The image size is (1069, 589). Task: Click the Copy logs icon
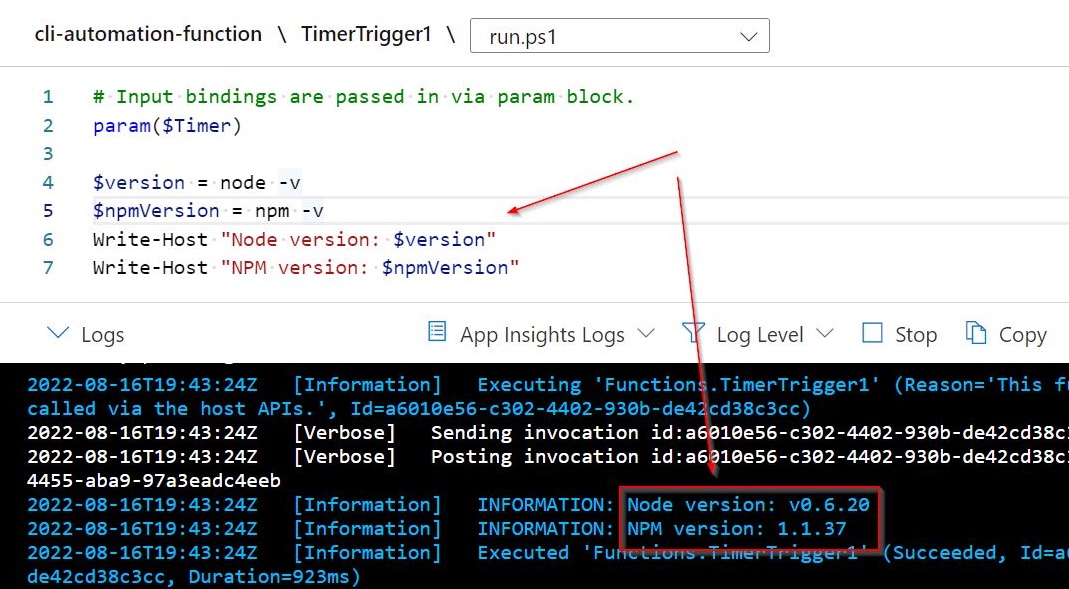(976, 333)
